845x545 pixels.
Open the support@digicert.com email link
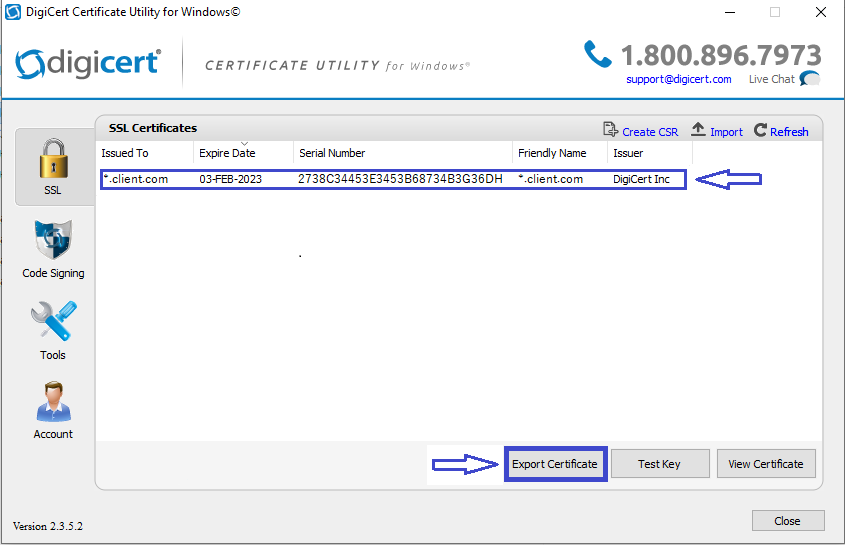678,79
